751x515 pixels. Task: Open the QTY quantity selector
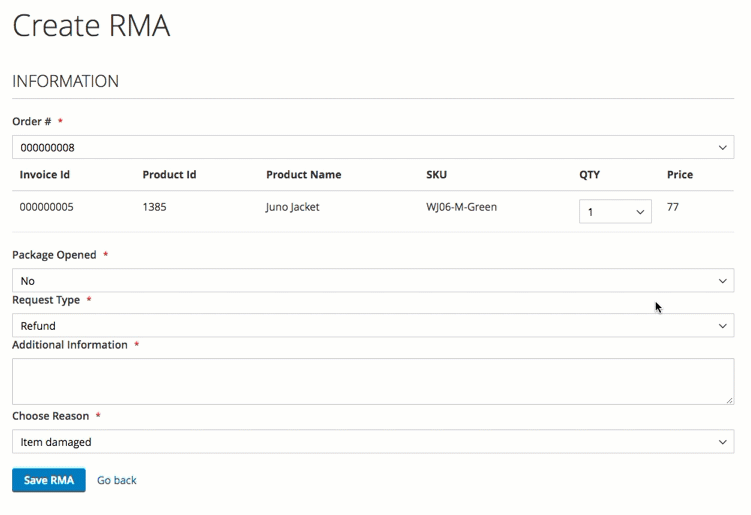615,211
